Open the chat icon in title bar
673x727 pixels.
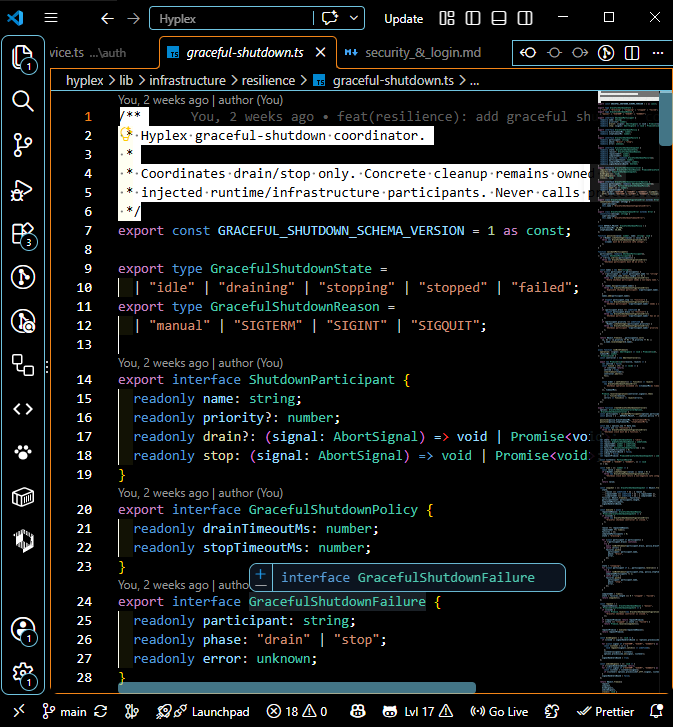(x=330, y=18)
